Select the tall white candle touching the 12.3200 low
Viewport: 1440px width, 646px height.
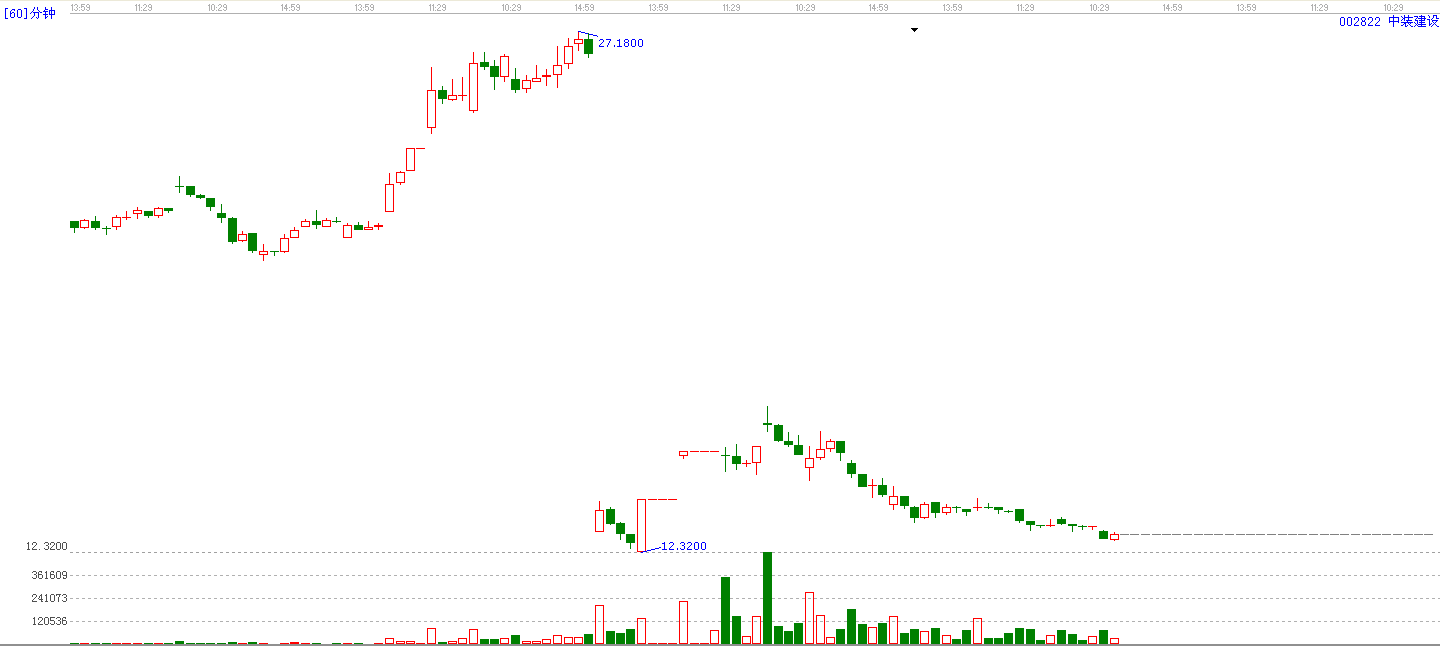click(641, 524)
